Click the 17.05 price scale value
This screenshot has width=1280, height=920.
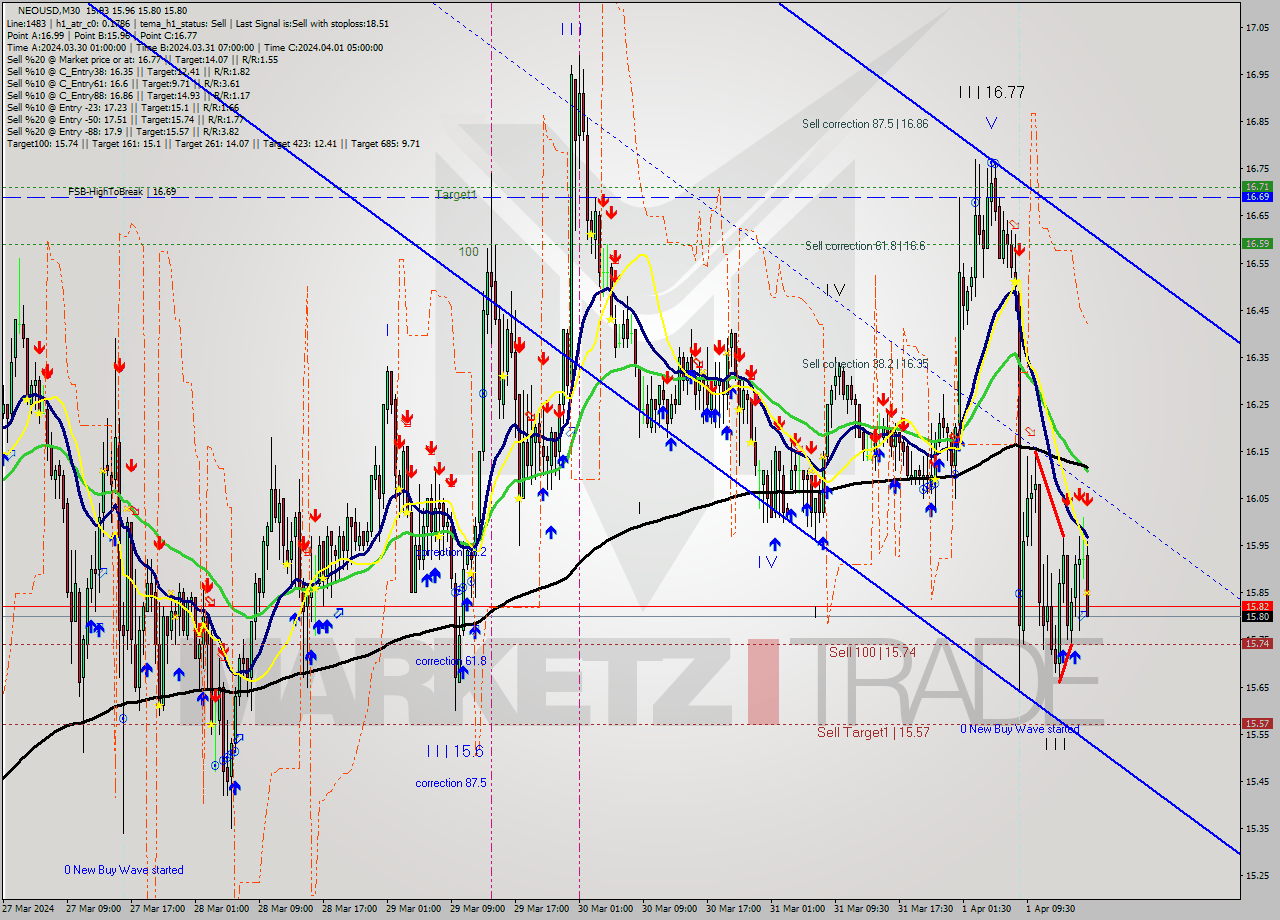pyautogui.click(x=1257, y=28)
